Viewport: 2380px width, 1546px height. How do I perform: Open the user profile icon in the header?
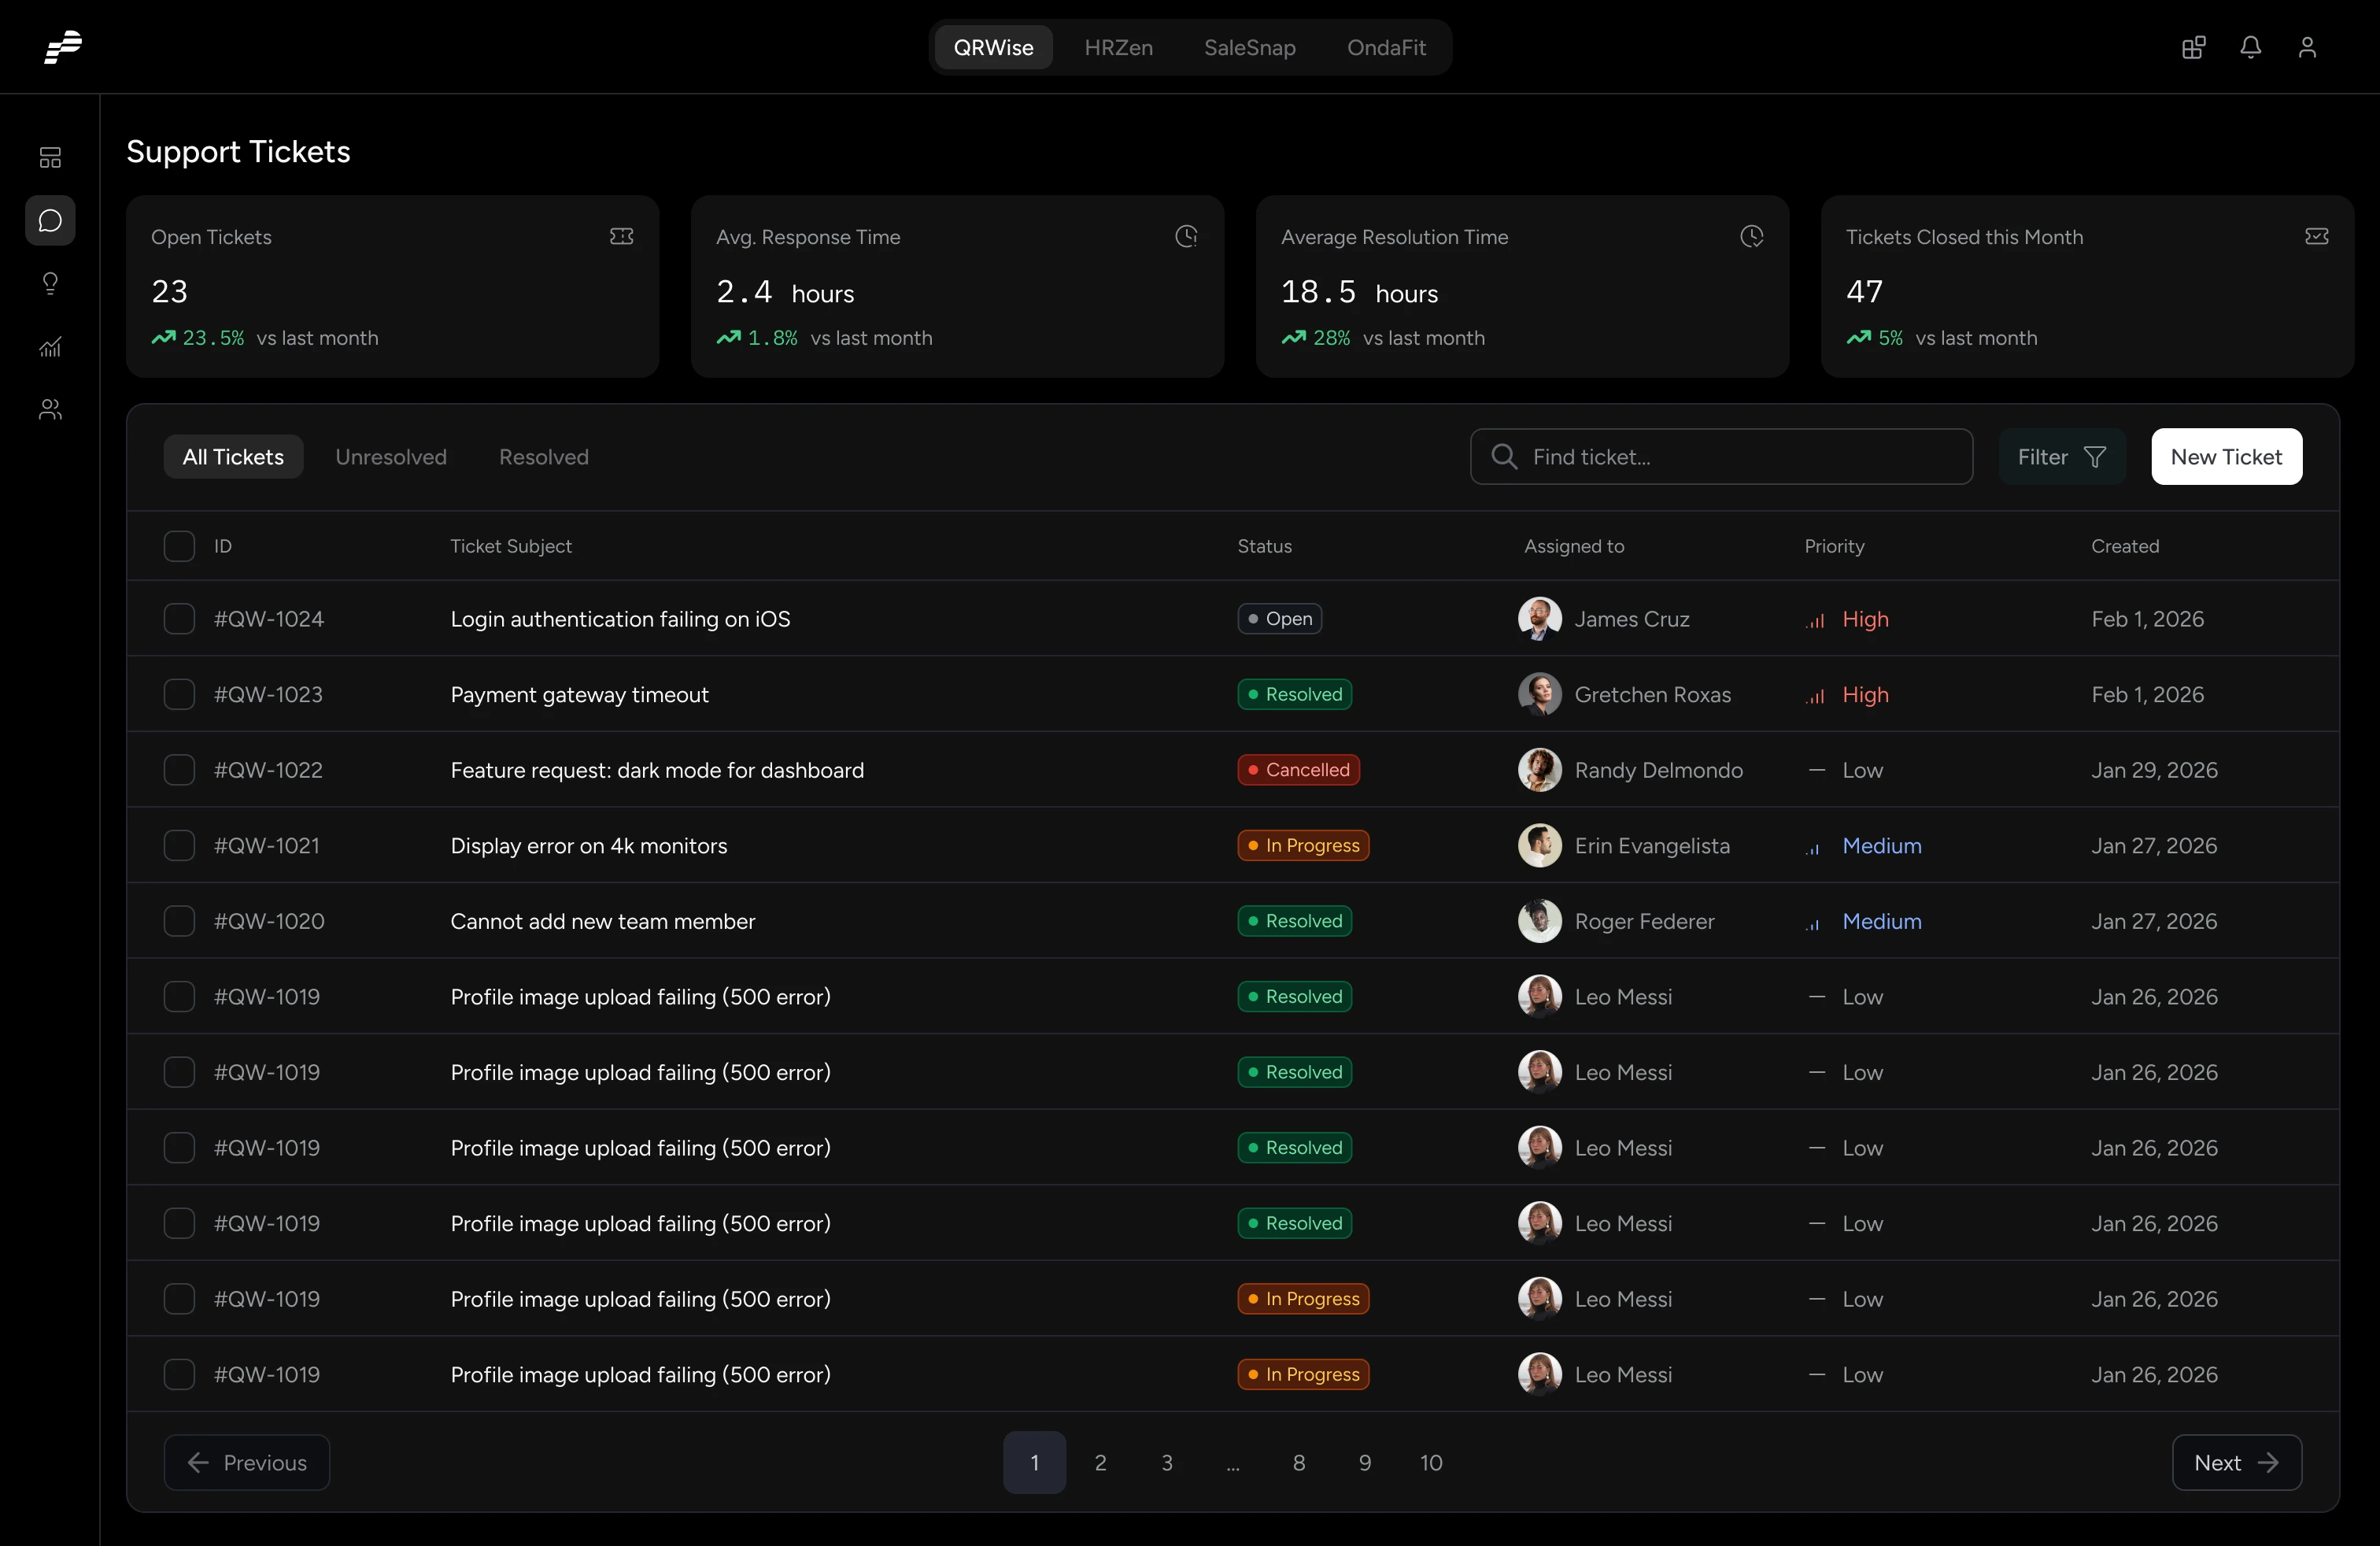coord(2308,47)
